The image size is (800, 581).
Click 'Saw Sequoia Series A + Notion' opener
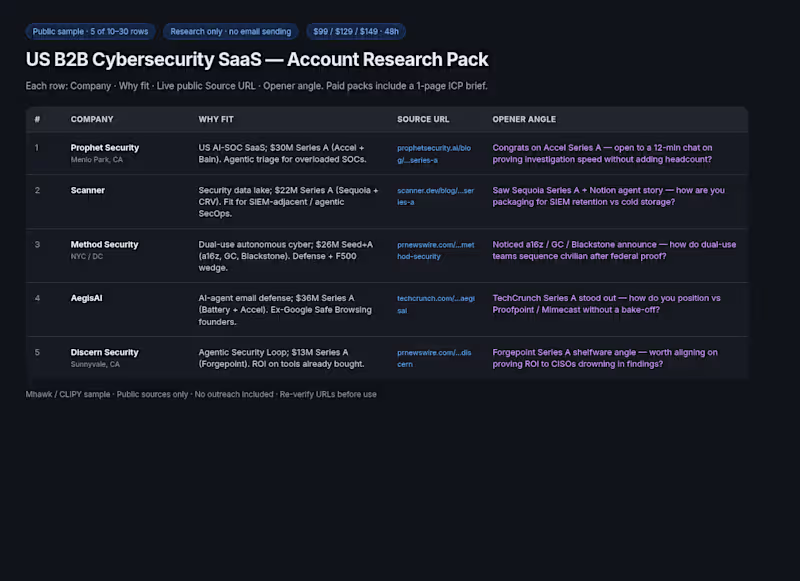(x=608, y=196)
